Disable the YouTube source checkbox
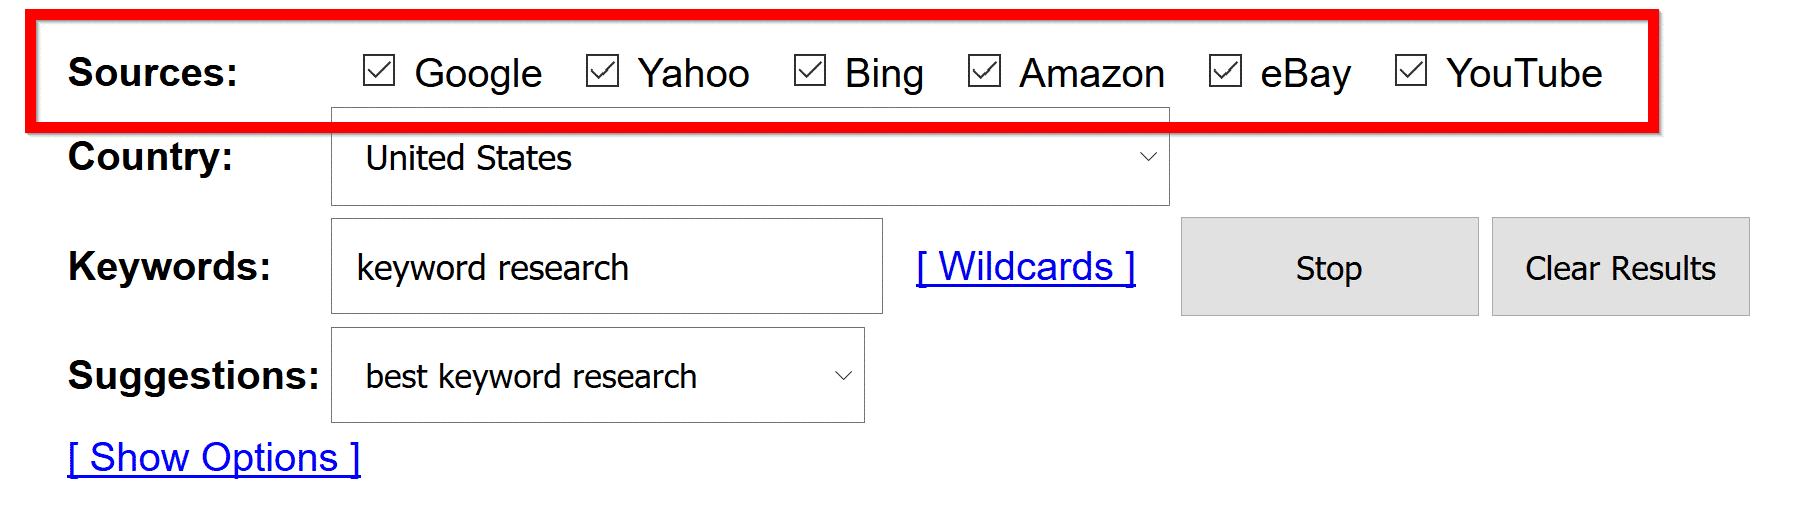 click(x=1411, y=71)
